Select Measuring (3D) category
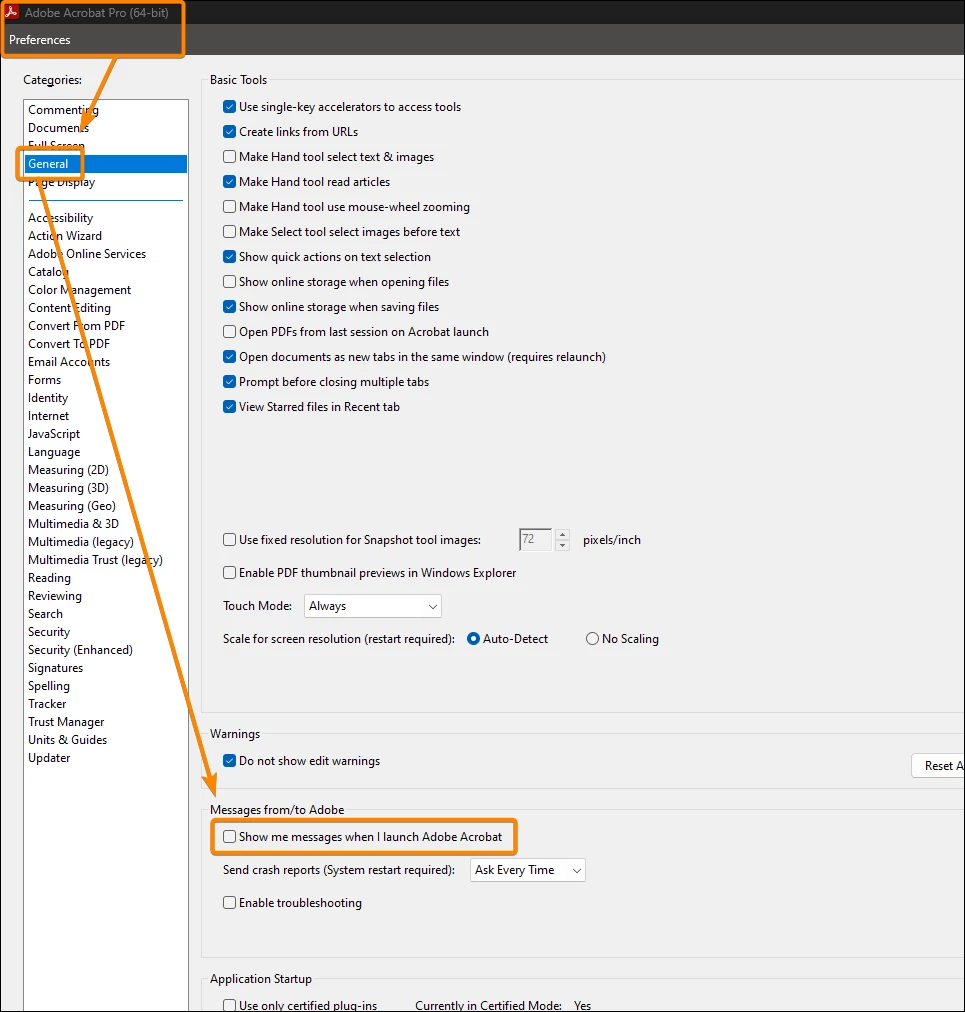The image size is (965, 1012). point(68,488)
